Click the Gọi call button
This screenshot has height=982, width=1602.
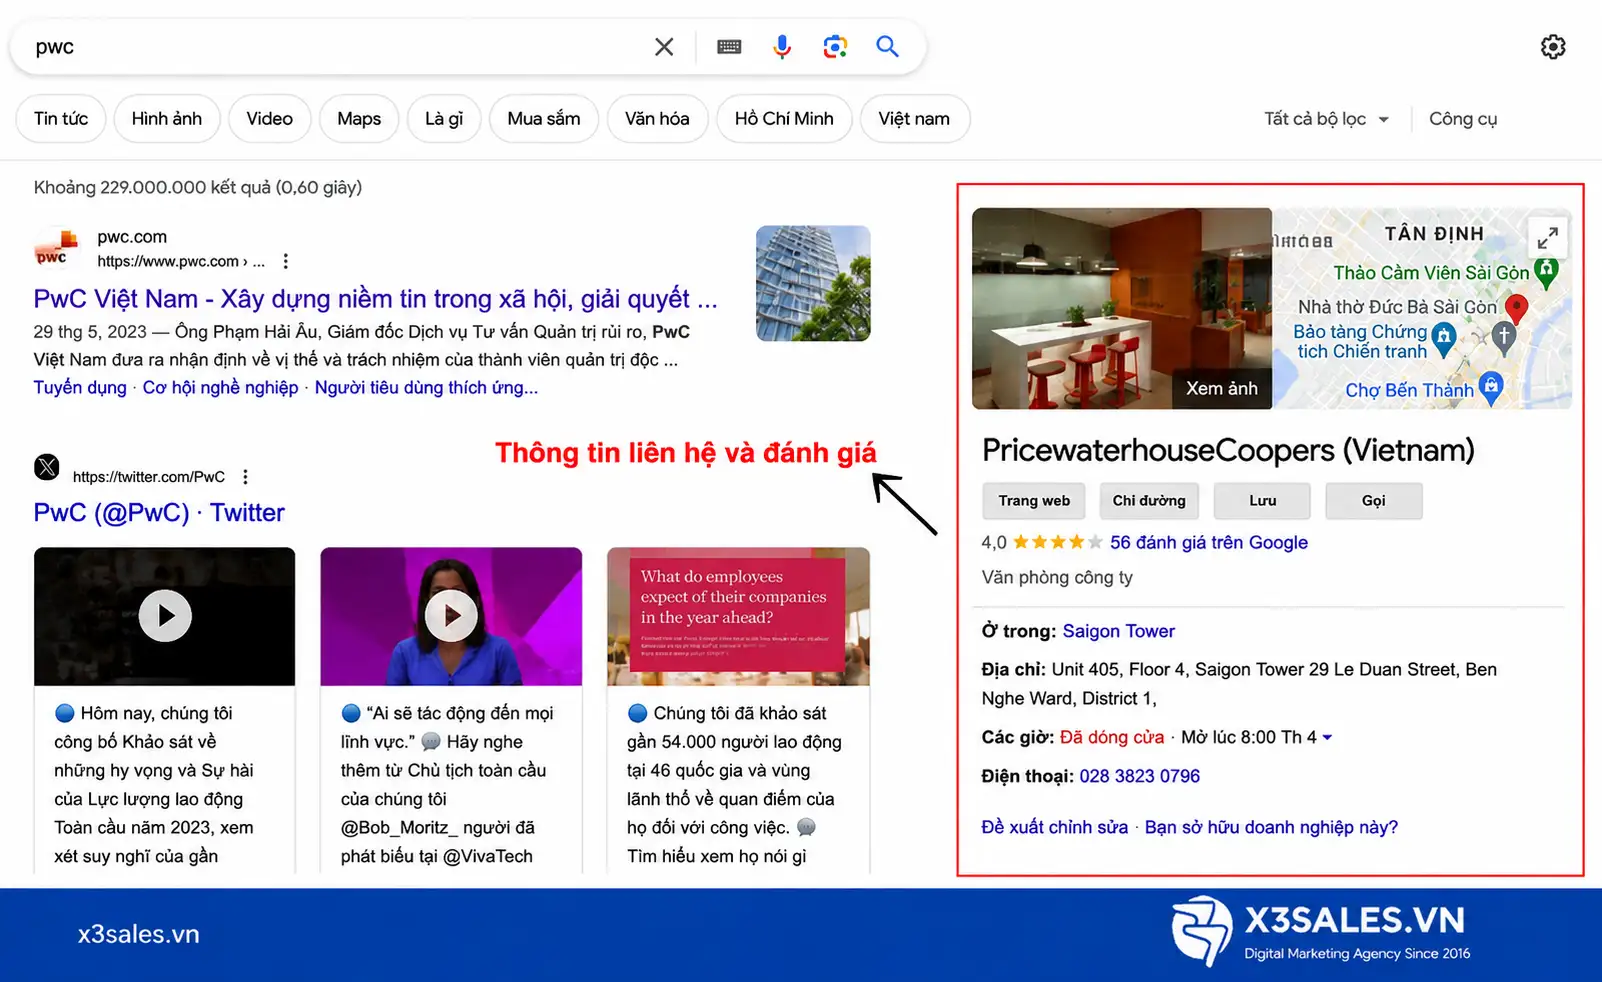click(1374, 501)
